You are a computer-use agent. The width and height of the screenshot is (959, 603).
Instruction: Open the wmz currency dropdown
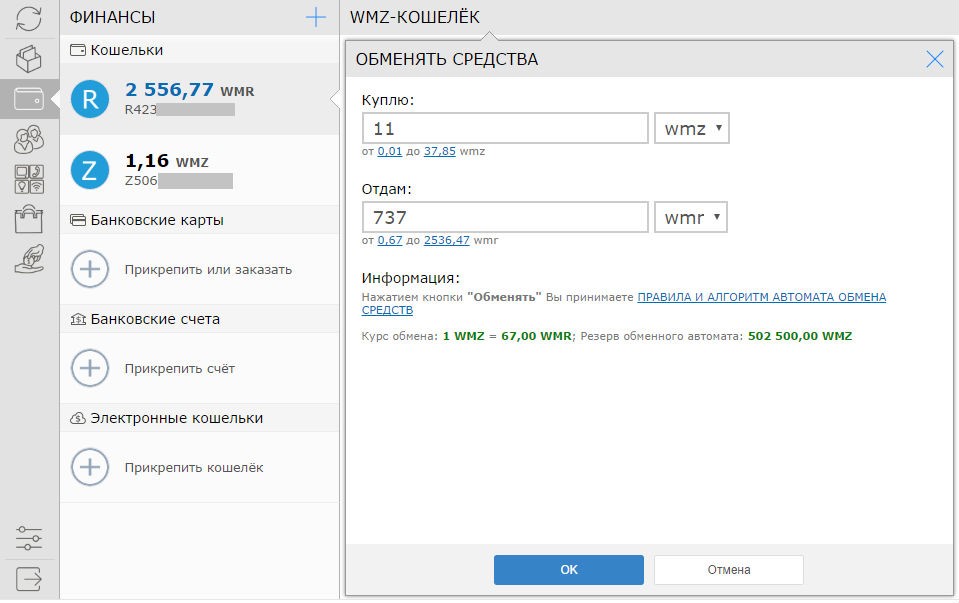691,127
